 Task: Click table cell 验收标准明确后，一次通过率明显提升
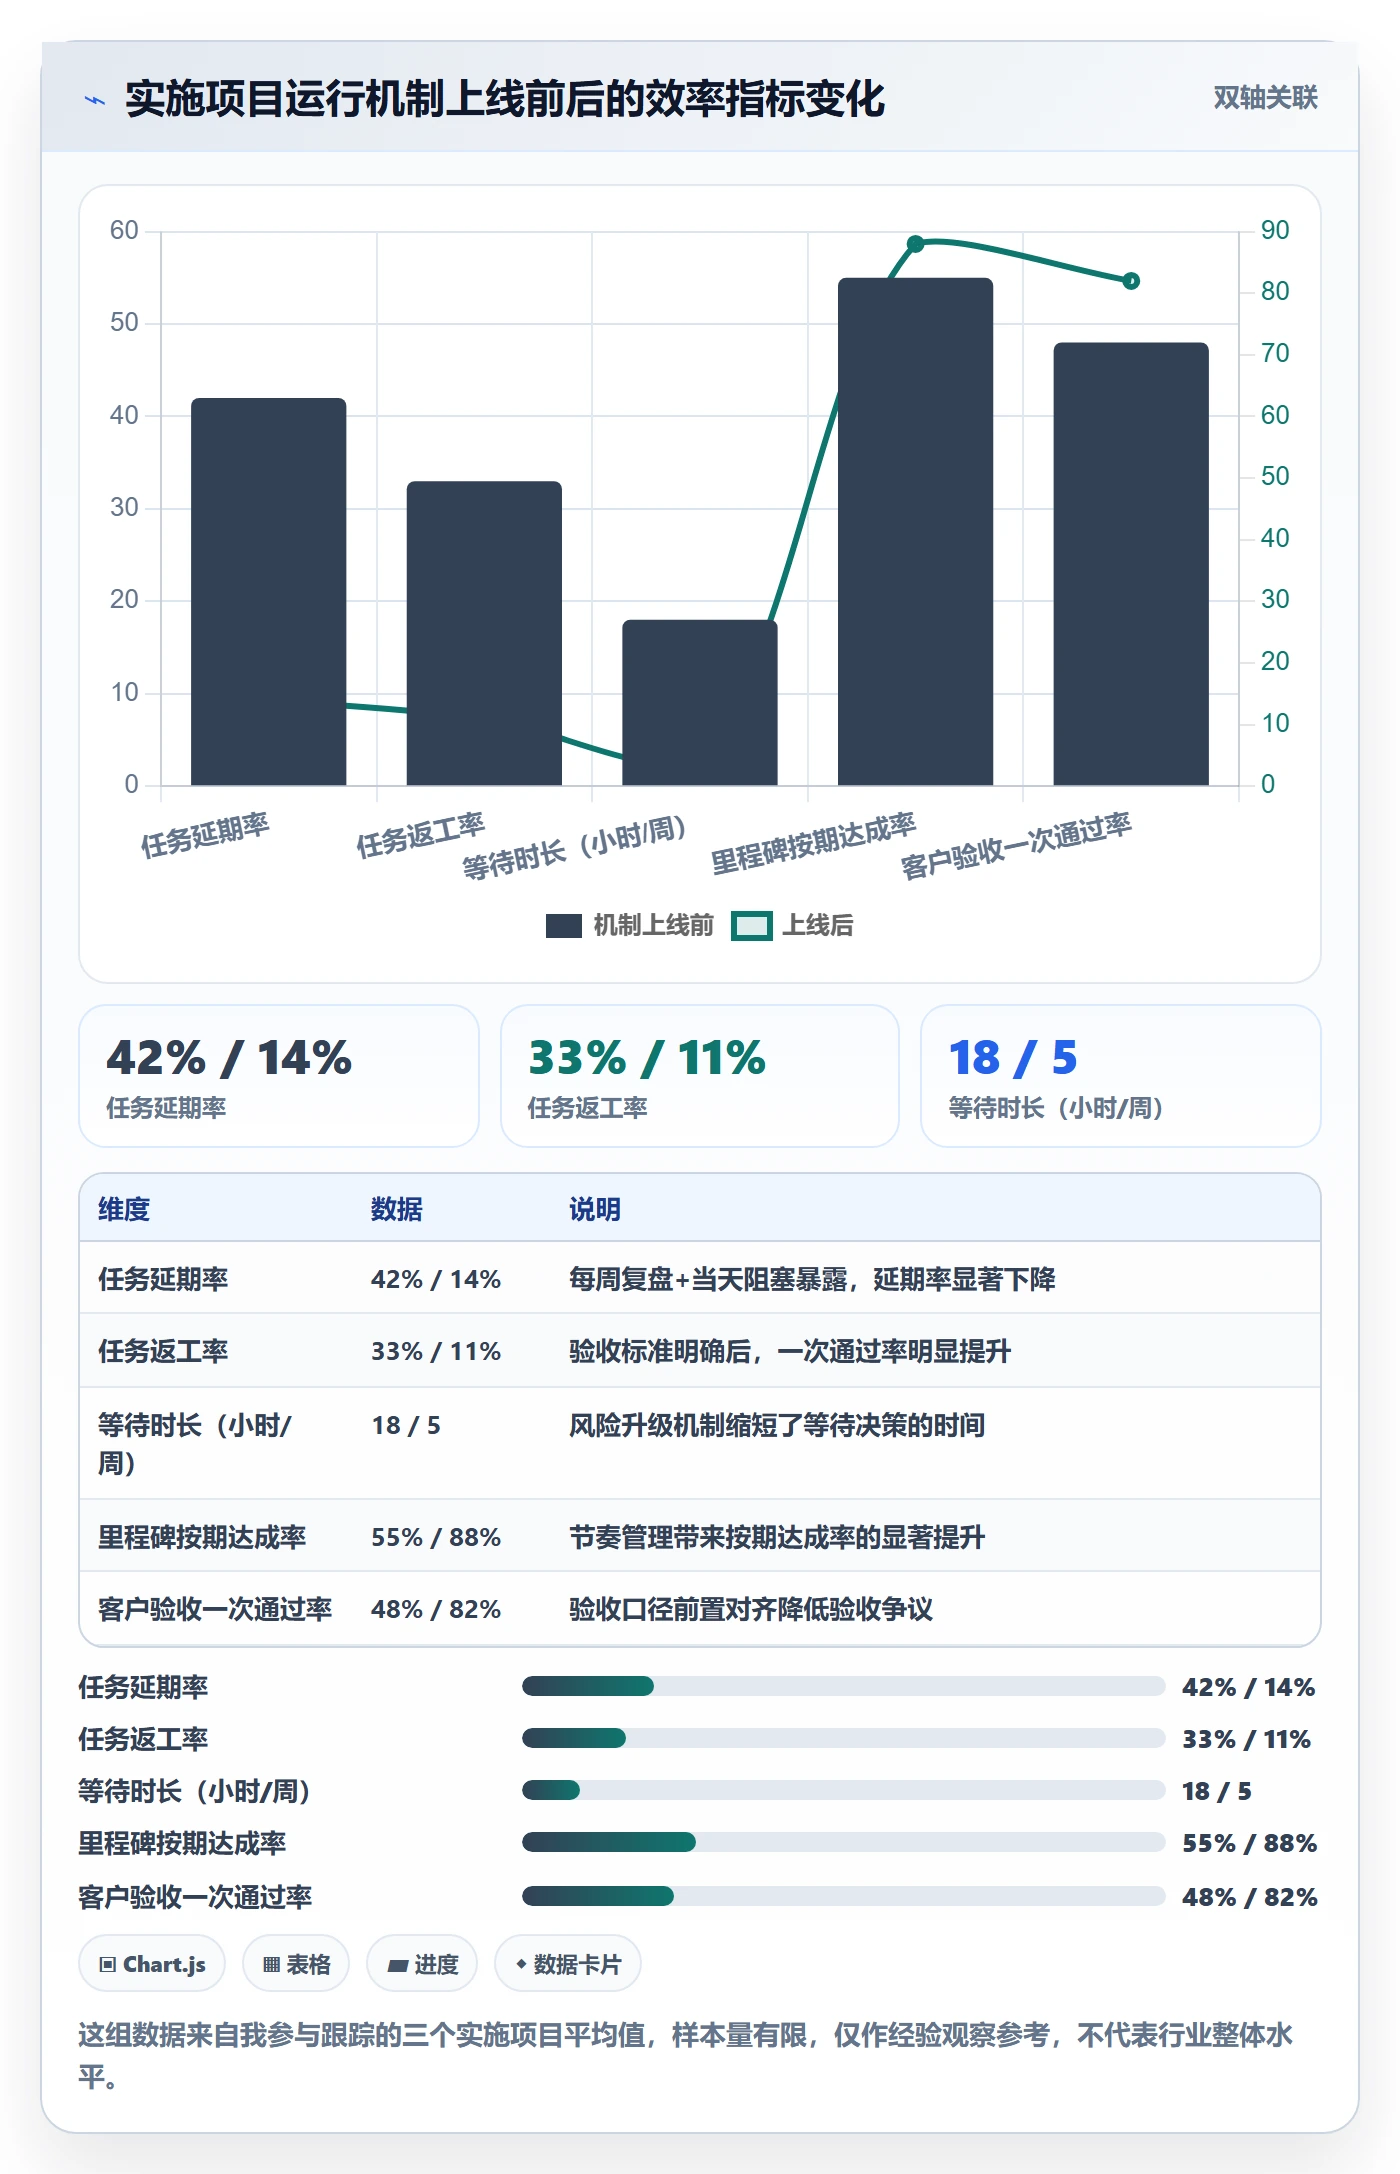click(790, 1351)
